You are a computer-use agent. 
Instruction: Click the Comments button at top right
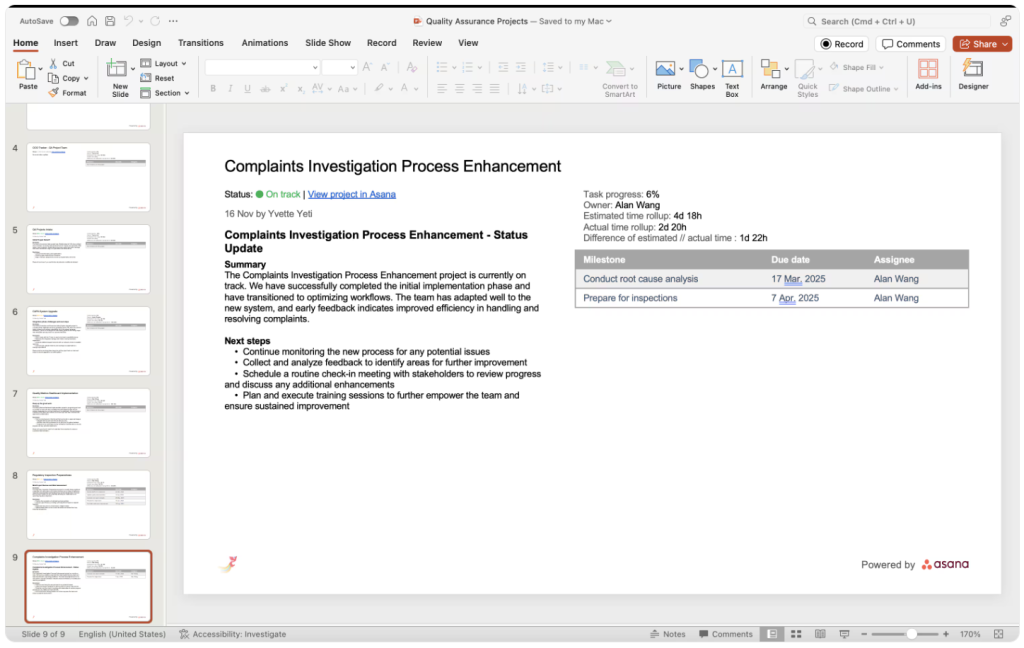[910, 44]
